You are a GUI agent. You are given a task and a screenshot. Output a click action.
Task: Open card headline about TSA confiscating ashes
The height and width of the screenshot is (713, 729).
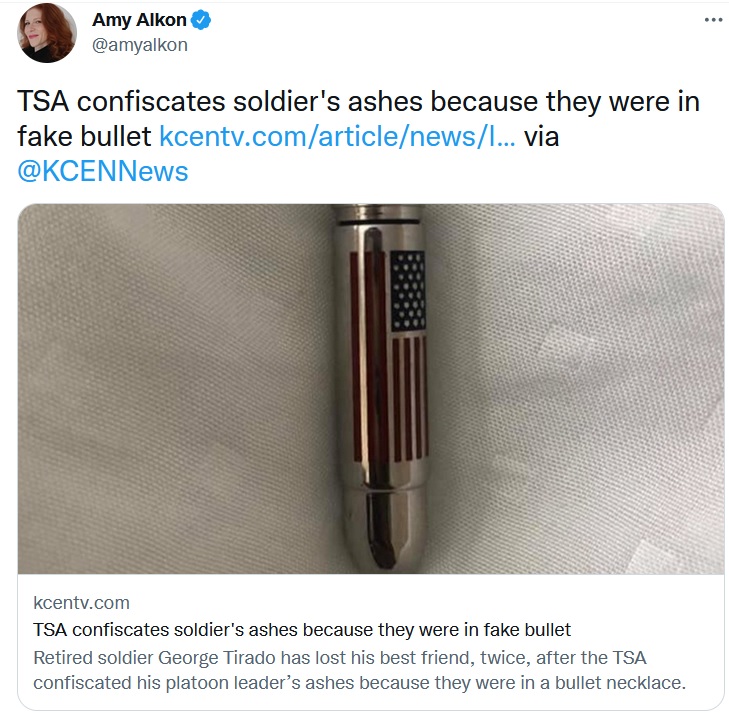coord(302,630)
